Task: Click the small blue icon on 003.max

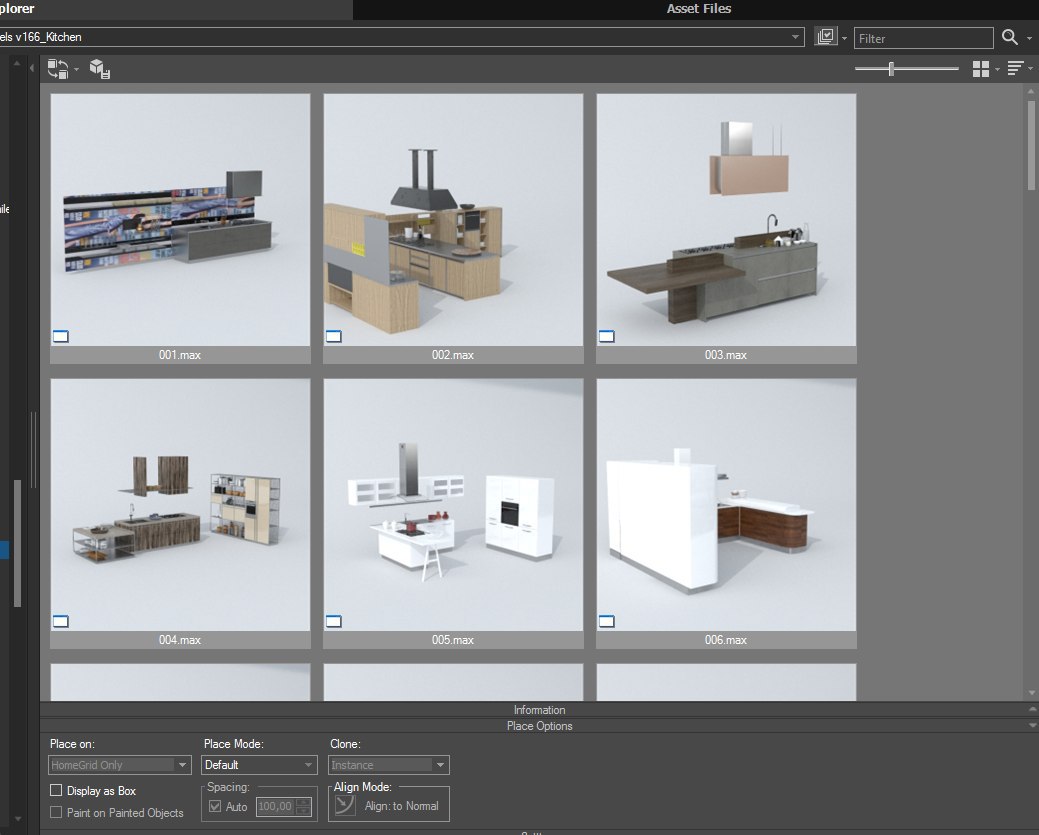Action: point(606,336)
